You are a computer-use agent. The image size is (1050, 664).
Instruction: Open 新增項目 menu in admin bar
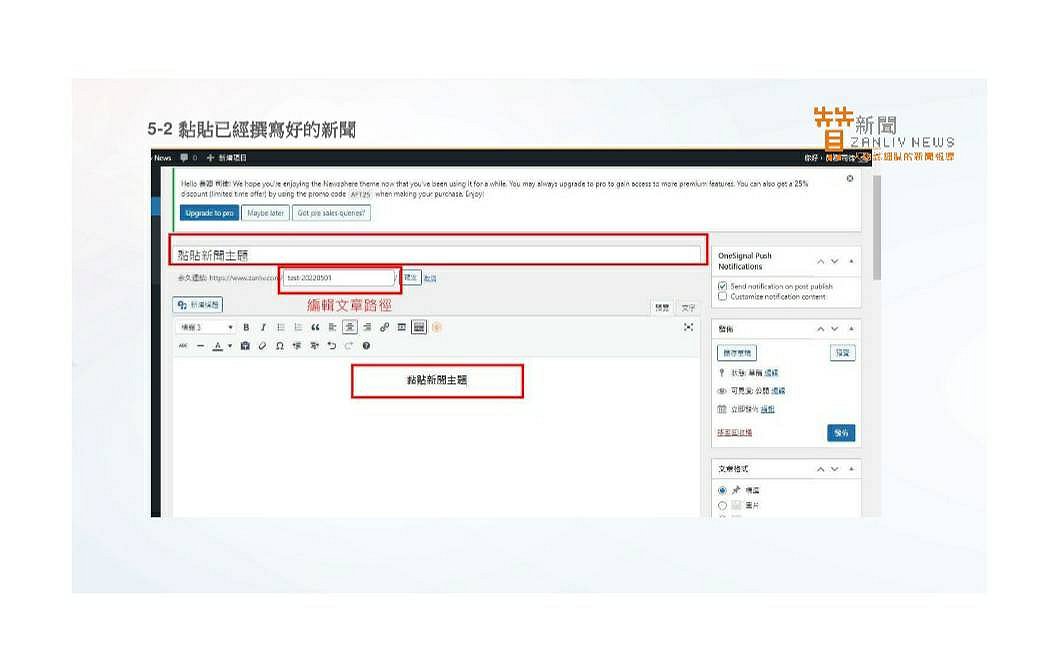coord(226,158)
